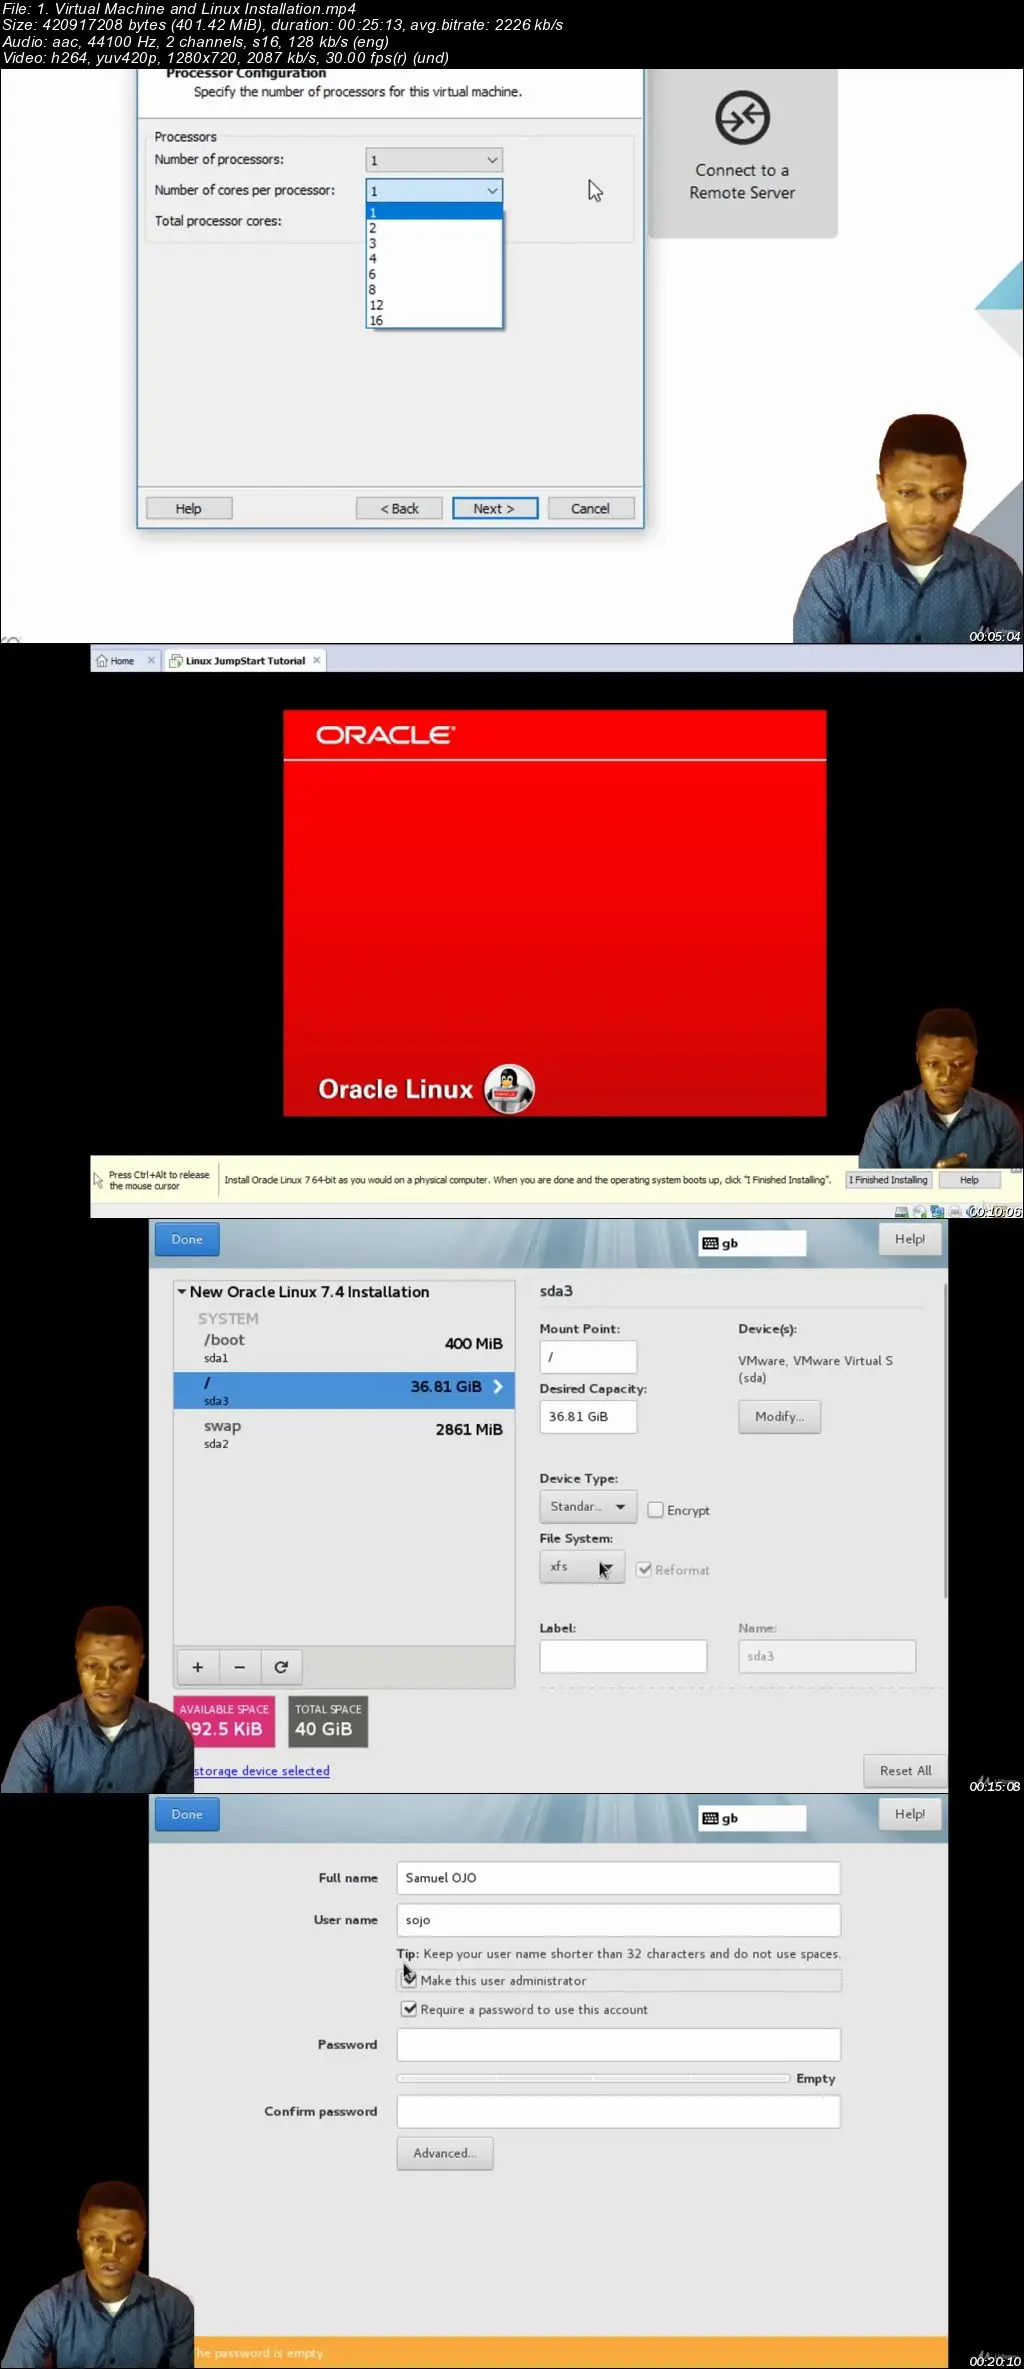The height and width of the screenshot is (2369, 1024).
Task: Select the /boot sda1 partition row
Action: click(x=344, y=1348)
